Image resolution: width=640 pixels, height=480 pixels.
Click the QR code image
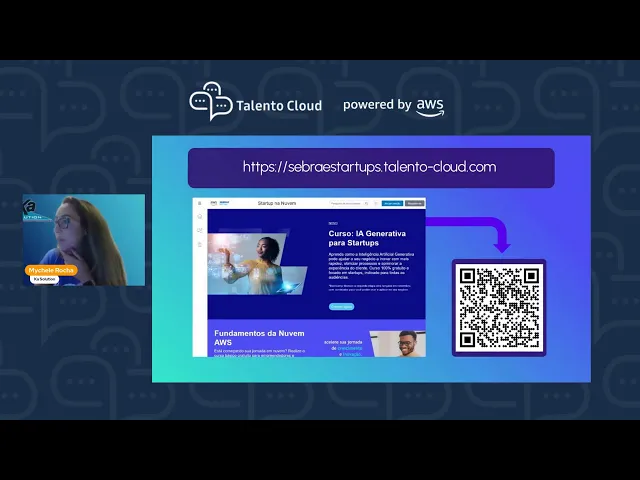point(499,308)
